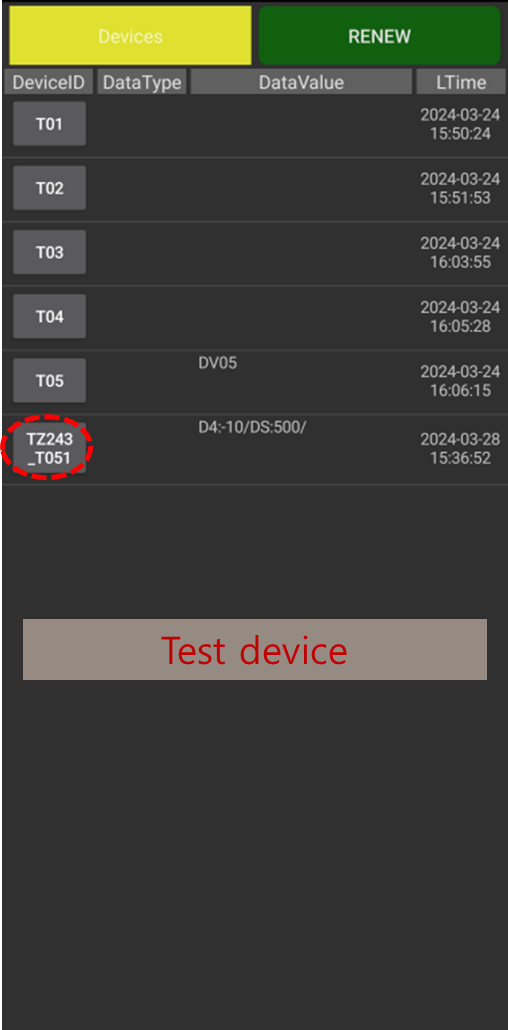Click the Test device label banner
This screenshot has height=1030, width=508.
(255, 649)
